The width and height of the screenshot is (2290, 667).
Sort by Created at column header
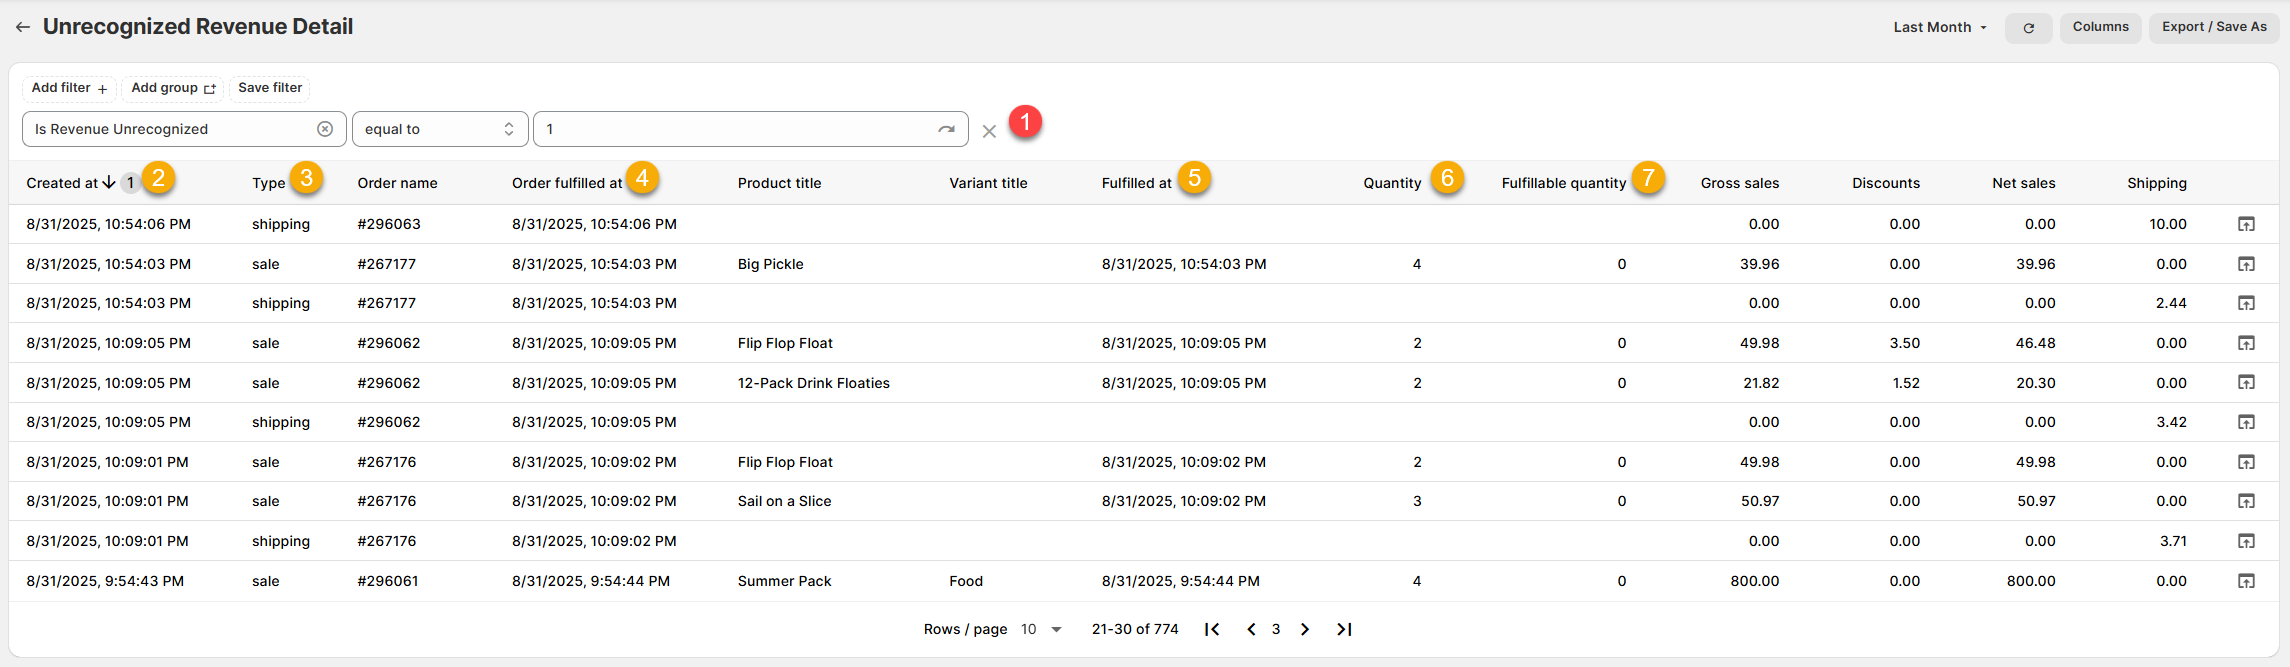tap(62, 183)
